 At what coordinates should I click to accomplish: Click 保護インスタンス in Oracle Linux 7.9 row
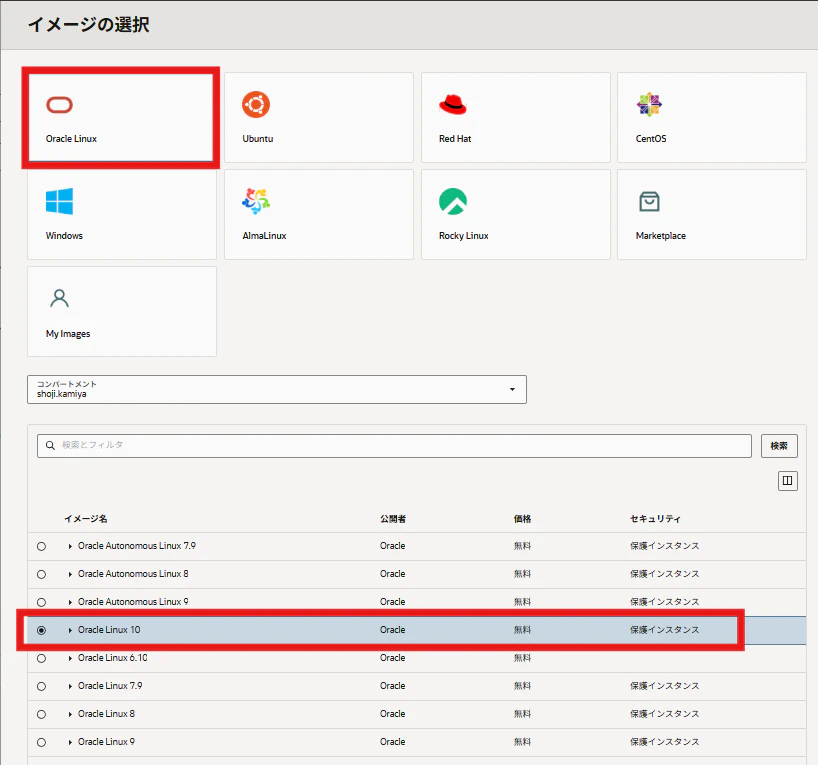665,686
